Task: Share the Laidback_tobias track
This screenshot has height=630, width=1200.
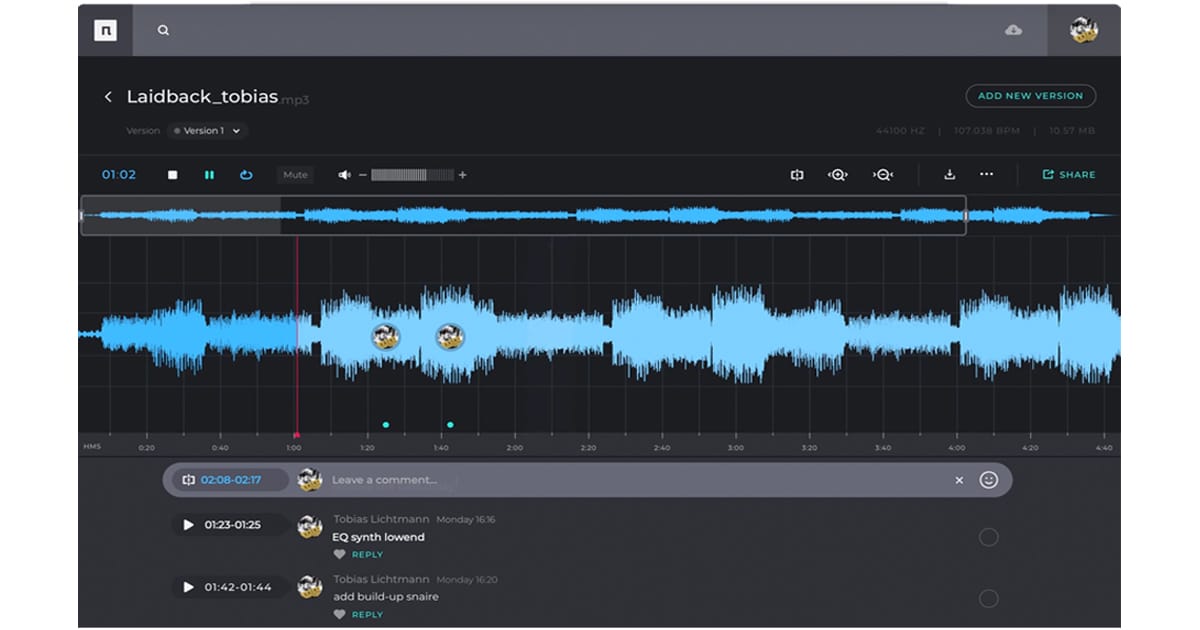Action: pyautogui.click(x=1068, y=175)
